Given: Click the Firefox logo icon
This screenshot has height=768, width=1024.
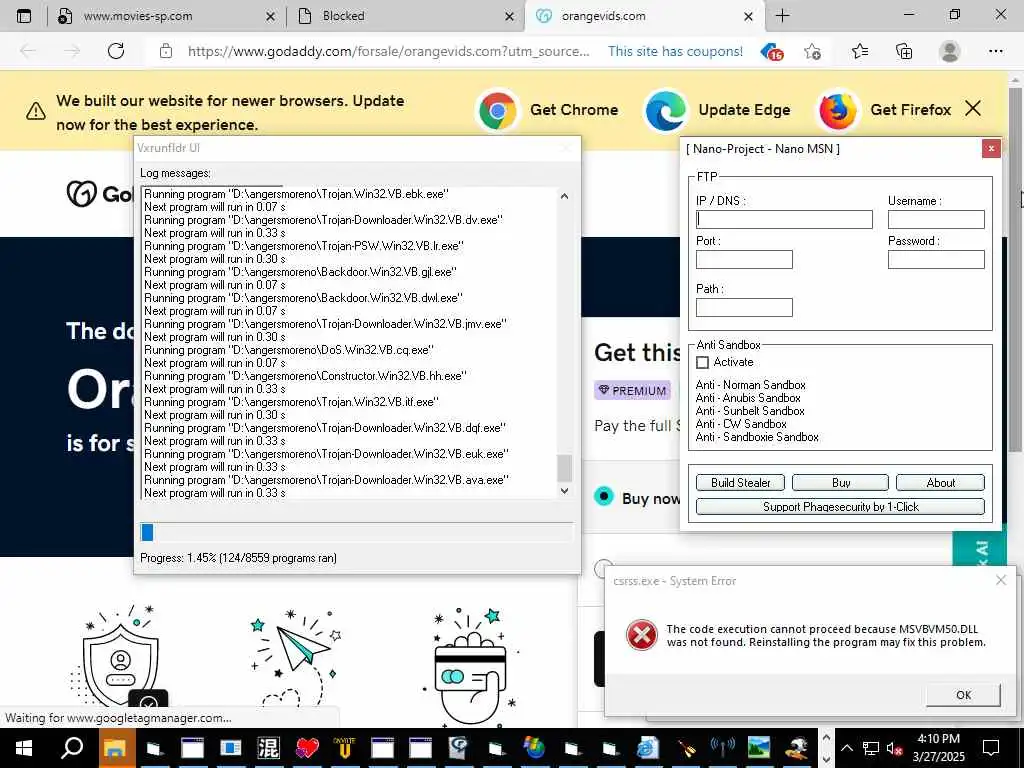Looking at the screenshot, I should [x=838, y=110].
